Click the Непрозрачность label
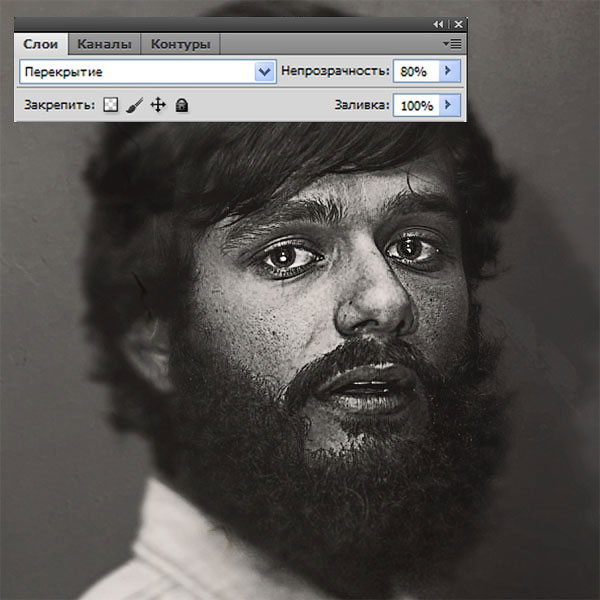This screenshot has height=600, width=600. (335, 71)
